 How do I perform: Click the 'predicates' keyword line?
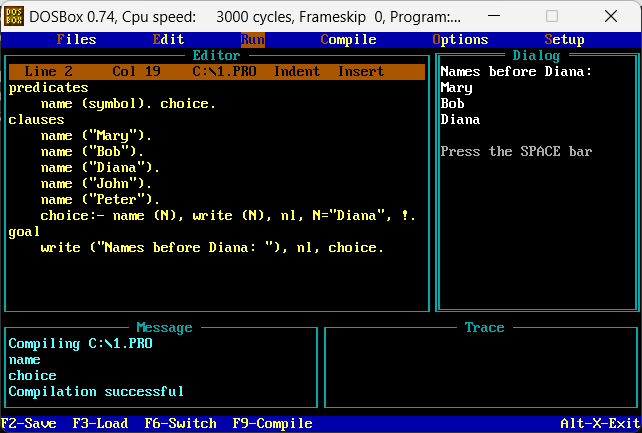[x=48, y=88]
